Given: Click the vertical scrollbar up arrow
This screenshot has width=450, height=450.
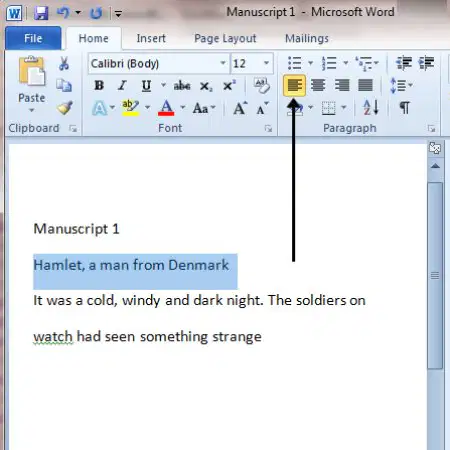Looking at the screenshot, I should 435,166.
